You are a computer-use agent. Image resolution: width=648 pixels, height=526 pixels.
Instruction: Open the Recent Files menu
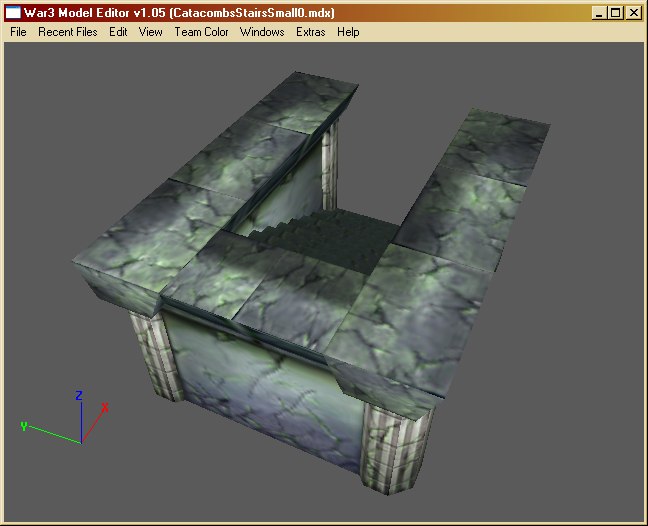tap(68, 32)
